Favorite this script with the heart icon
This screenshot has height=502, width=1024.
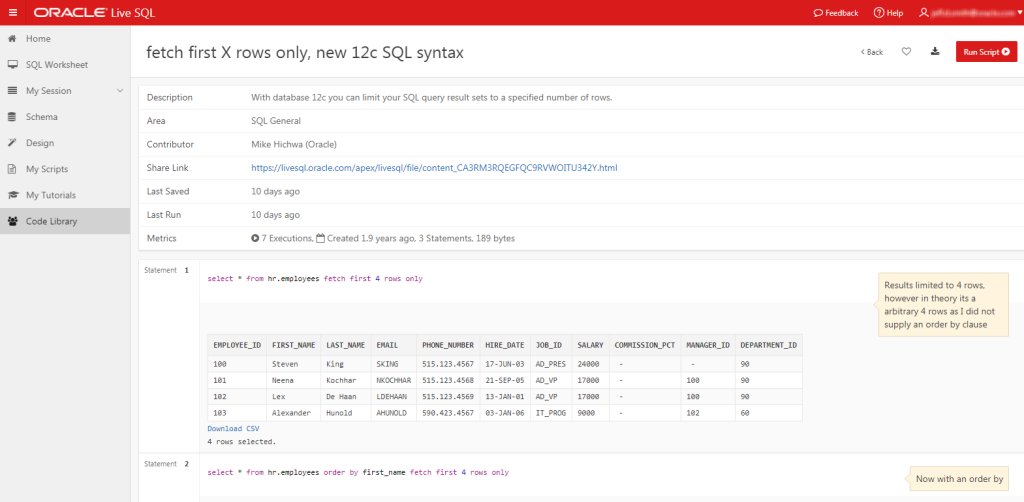click(x=906, y=52)
